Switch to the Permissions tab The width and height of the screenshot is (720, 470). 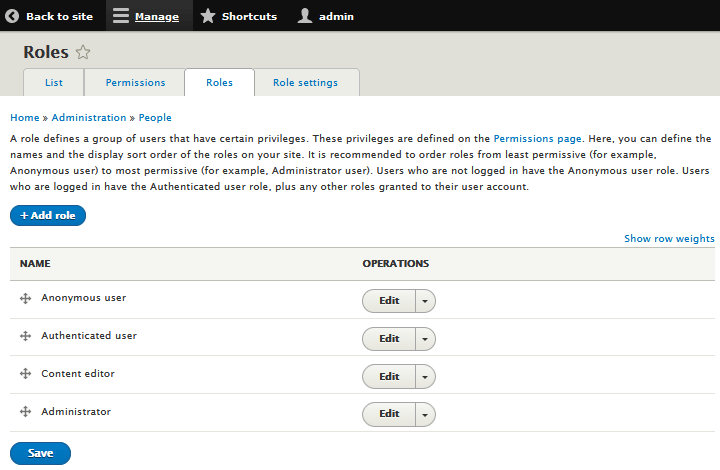pyautogui.click(x=134, y=83)
